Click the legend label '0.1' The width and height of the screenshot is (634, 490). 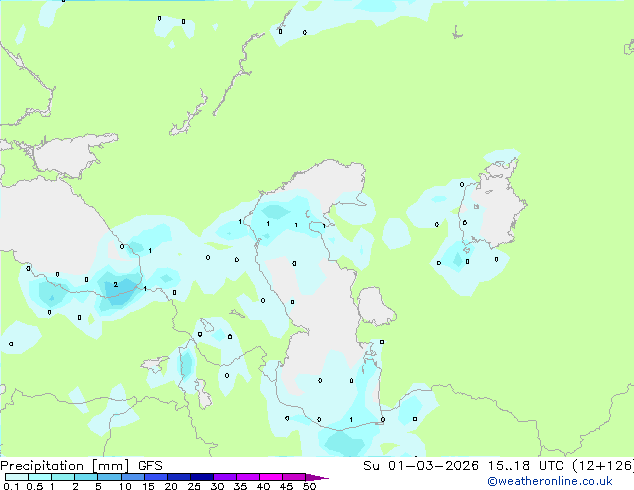[11, 486]
